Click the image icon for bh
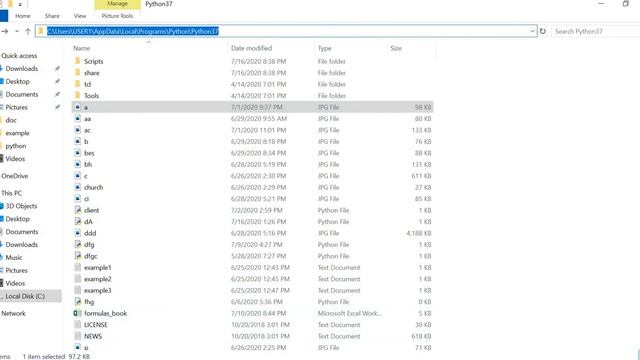The image size is (640, 360). point(78,164)
